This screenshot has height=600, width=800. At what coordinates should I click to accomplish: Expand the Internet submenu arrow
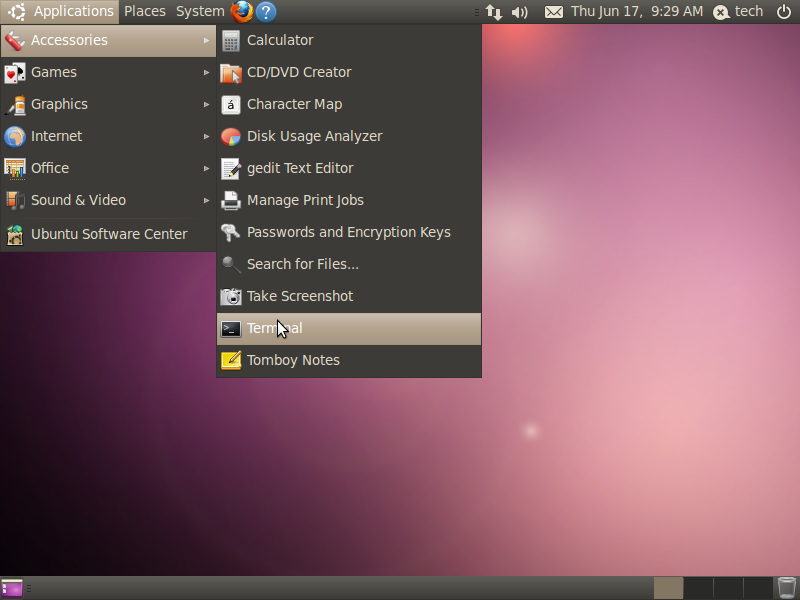point(207,136)
